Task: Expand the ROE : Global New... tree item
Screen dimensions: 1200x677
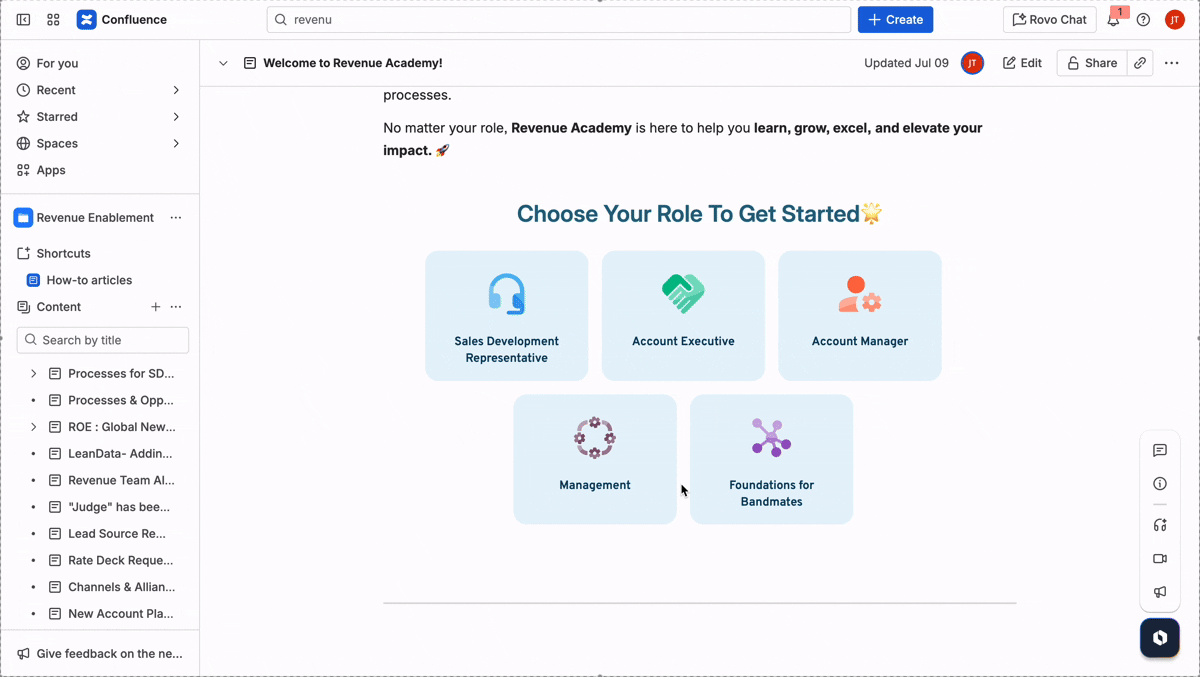Action: pos(33,427)
